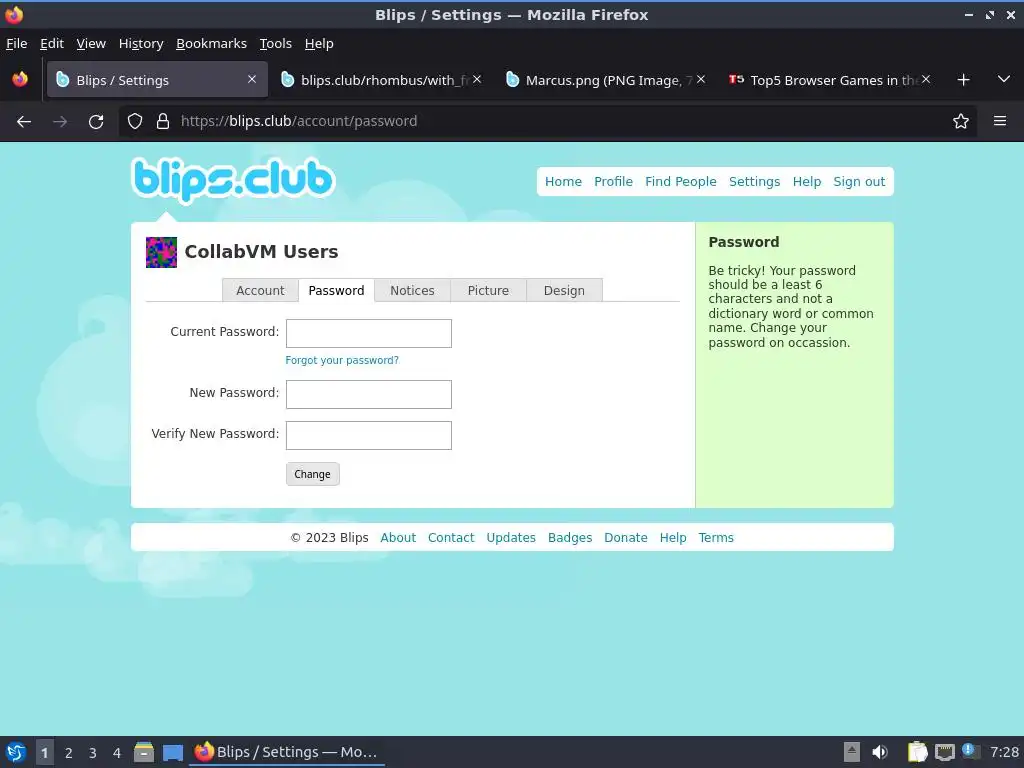Open Updates footer link
This screenshot has width=1024, height=768.
(511, 537)
